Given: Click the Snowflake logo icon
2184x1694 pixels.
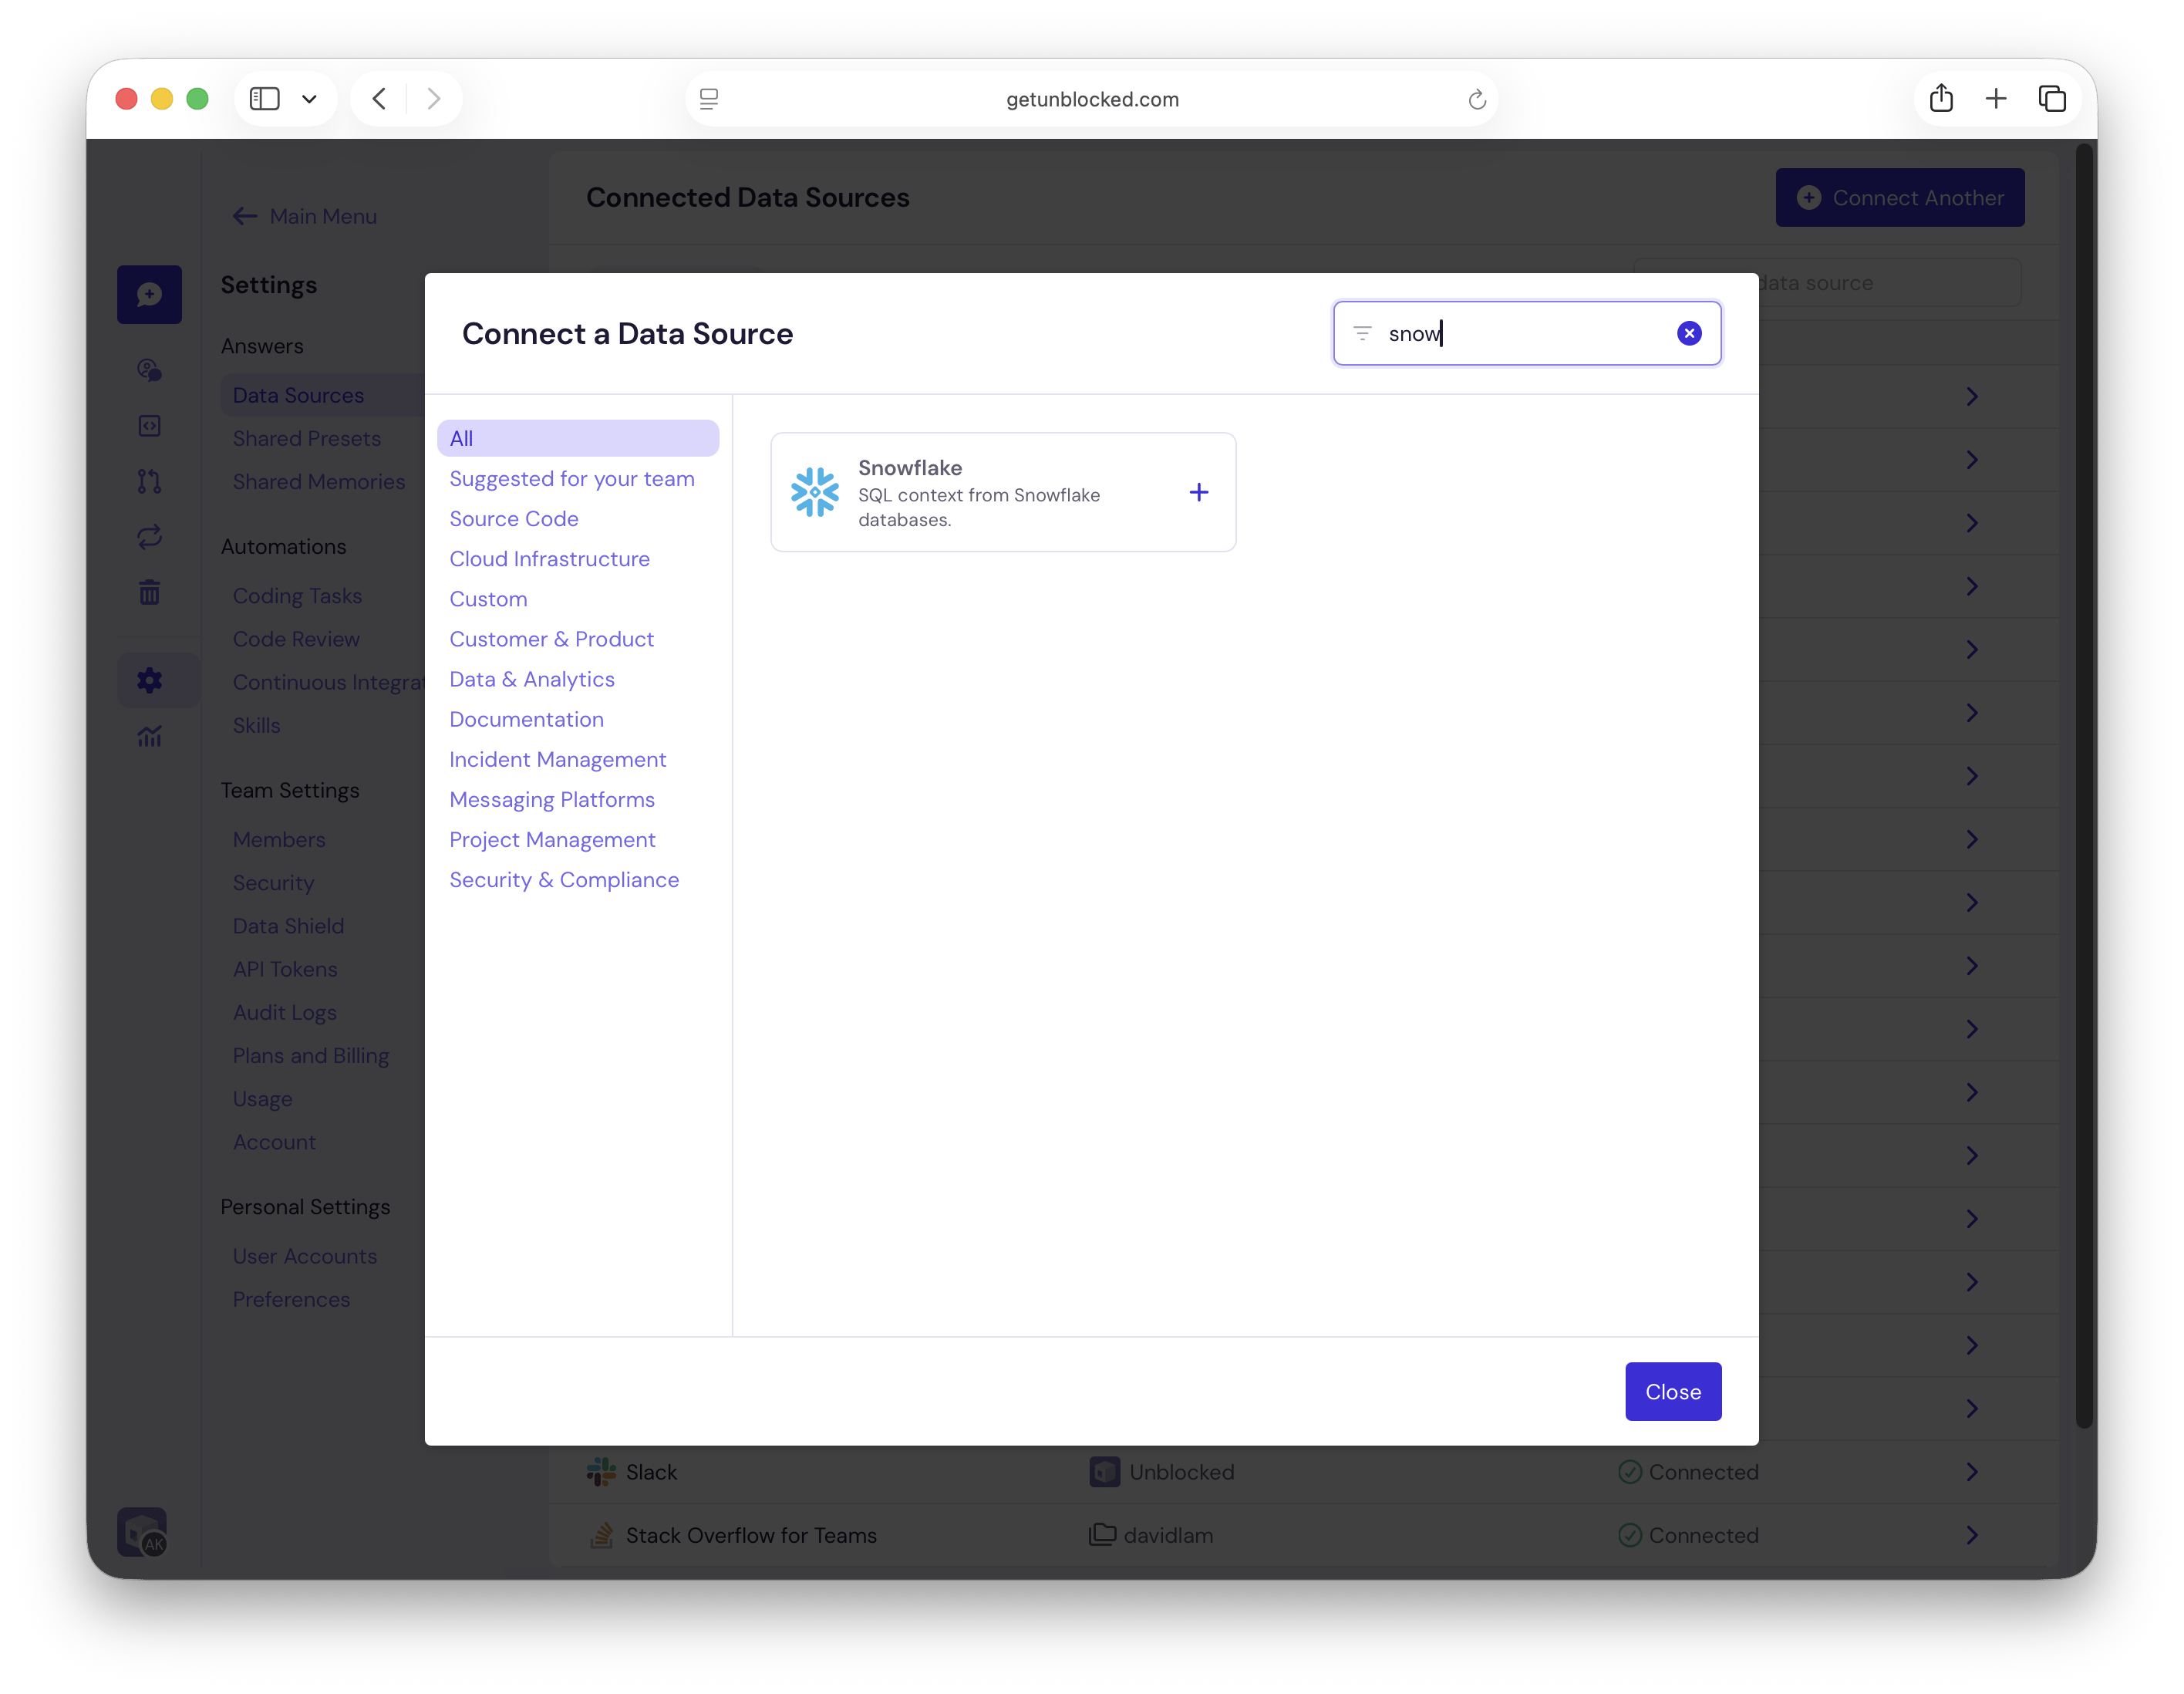Looking at the screenshot, I should (815, 492).
